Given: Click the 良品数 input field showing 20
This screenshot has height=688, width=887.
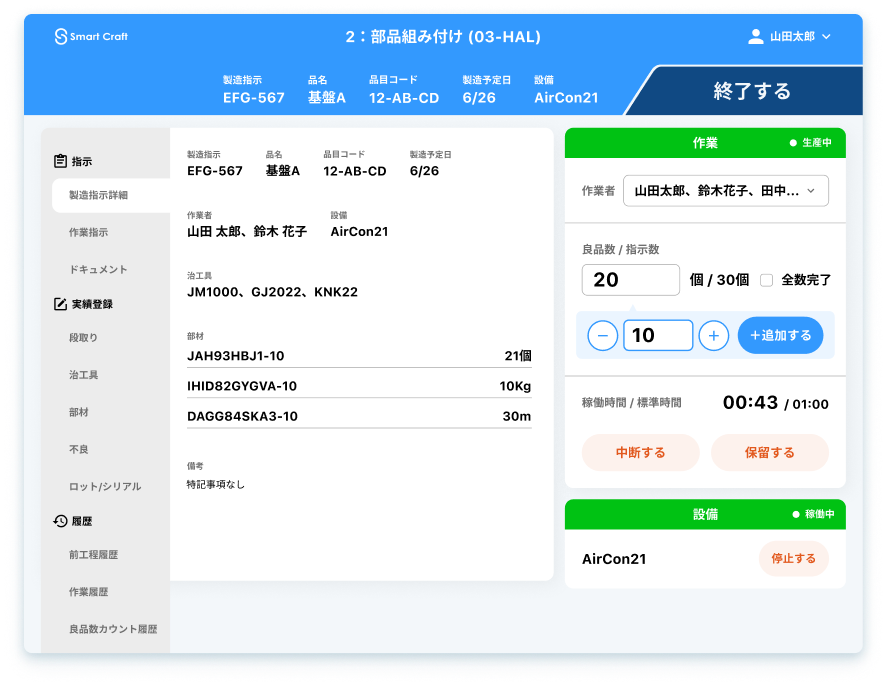Looking at the screenshot, I should click(631, 280).
